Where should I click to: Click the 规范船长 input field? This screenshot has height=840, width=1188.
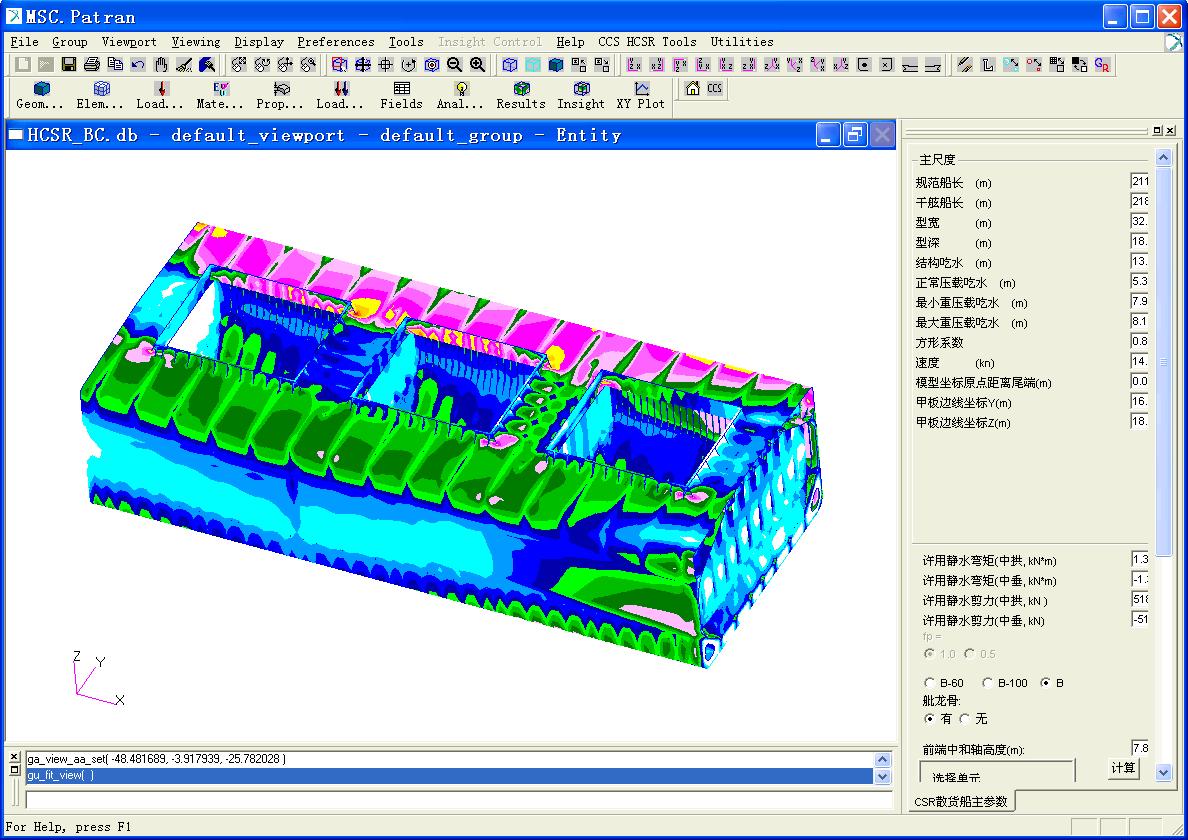1139,182
